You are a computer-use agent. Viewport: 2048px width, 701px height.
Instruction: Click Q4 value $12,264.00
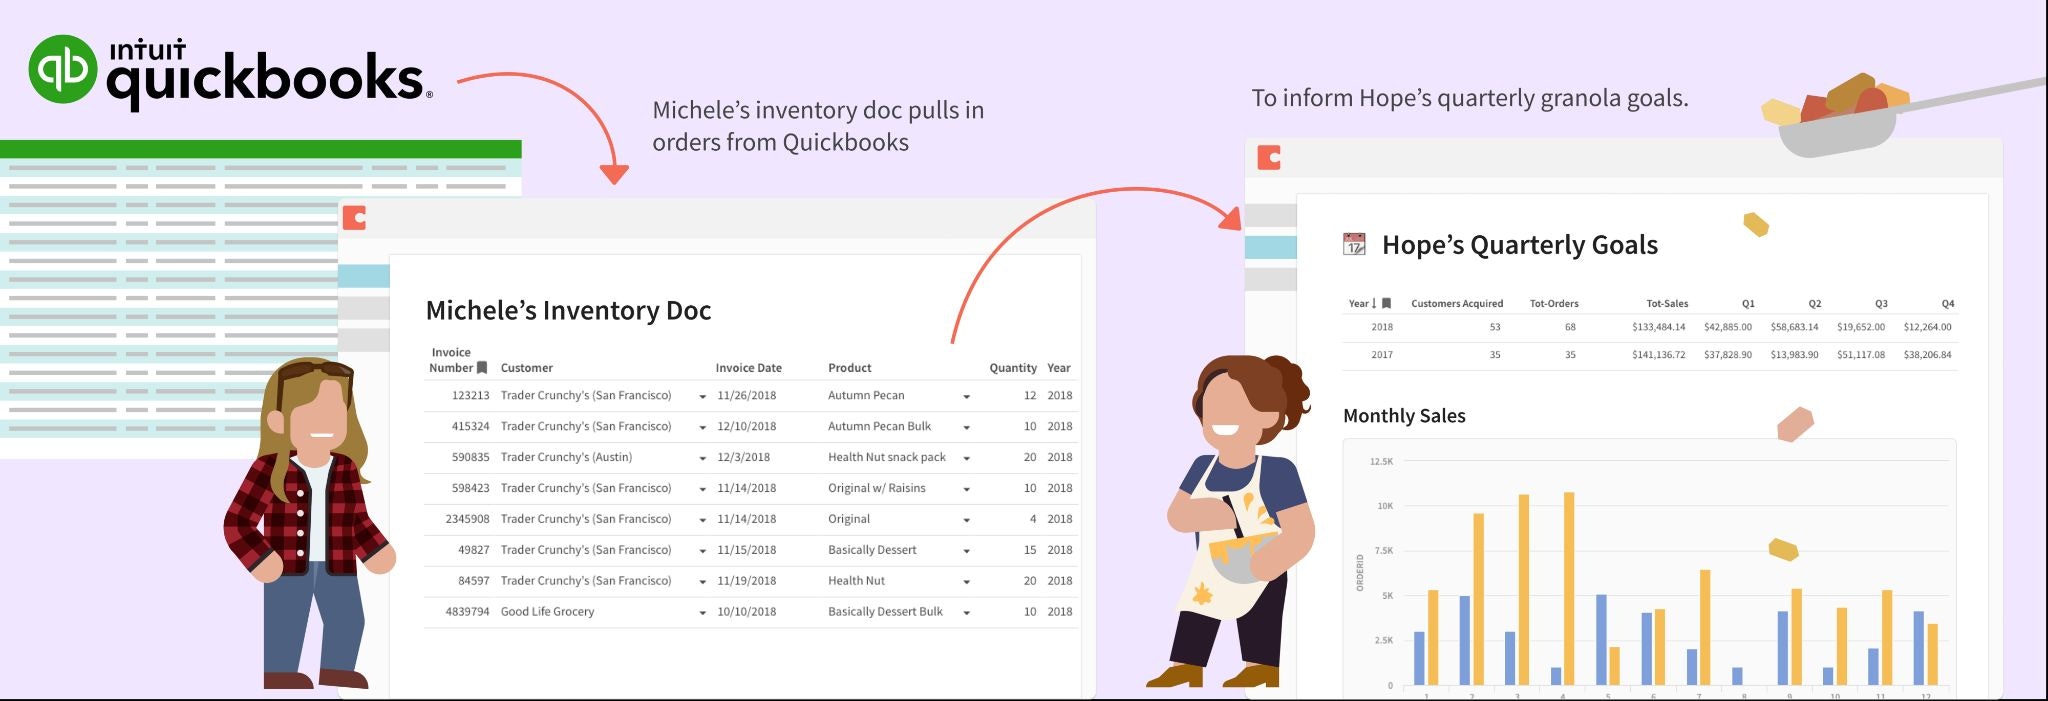pyautogui.click(x=1927, y=327)
